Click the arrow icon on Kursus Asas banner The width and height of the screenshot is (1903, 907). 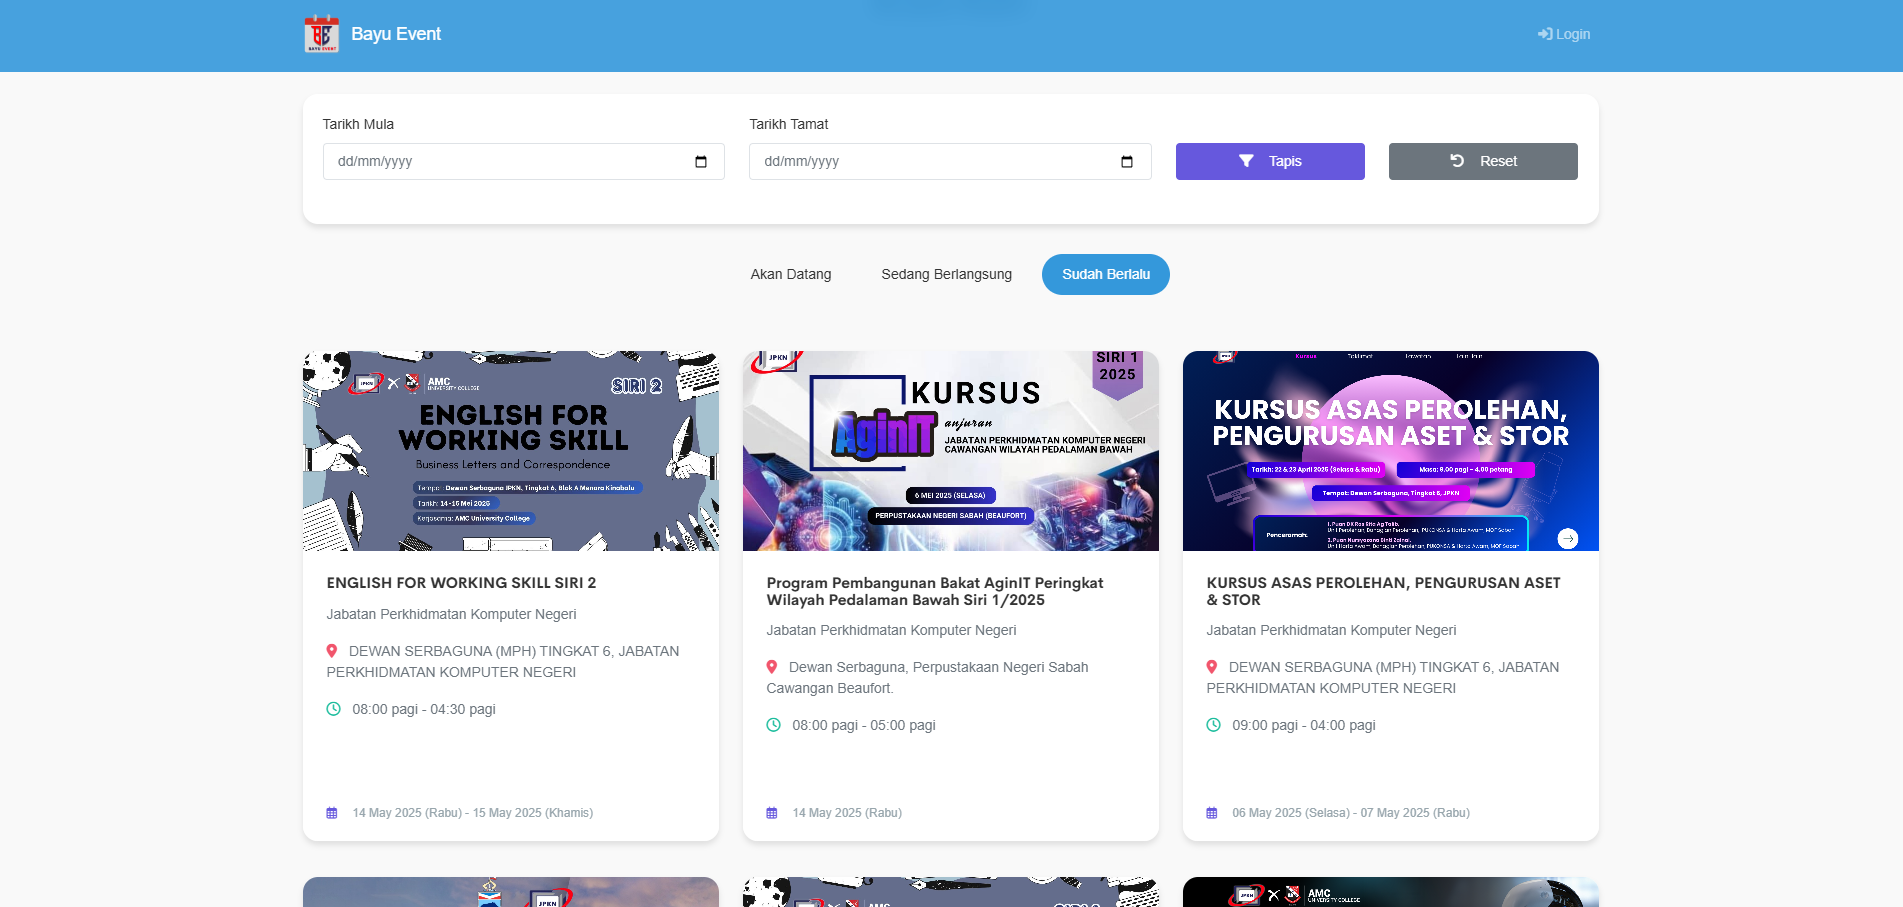pos(1567,538)
